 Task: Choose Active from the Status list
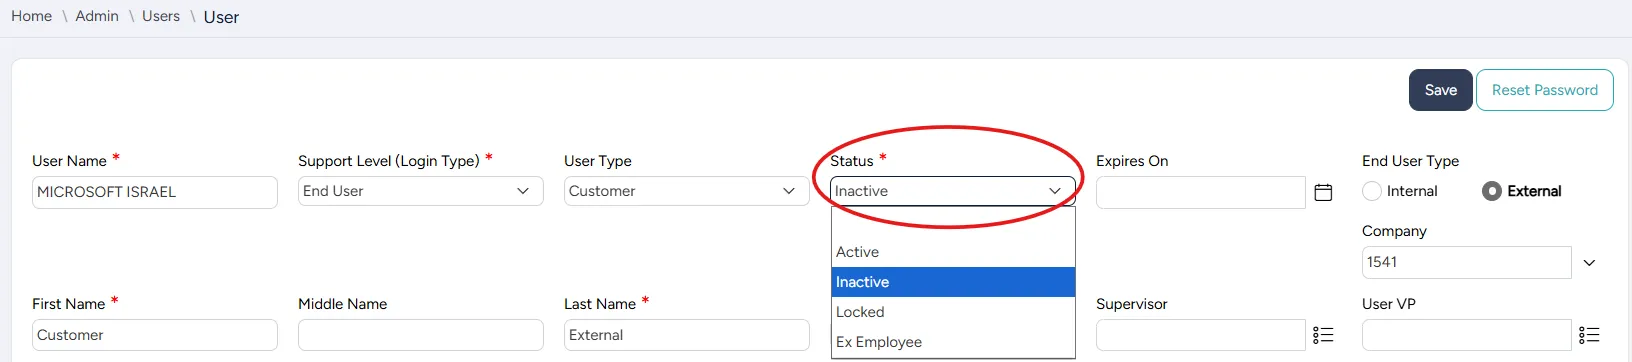(x=953, y=252)
